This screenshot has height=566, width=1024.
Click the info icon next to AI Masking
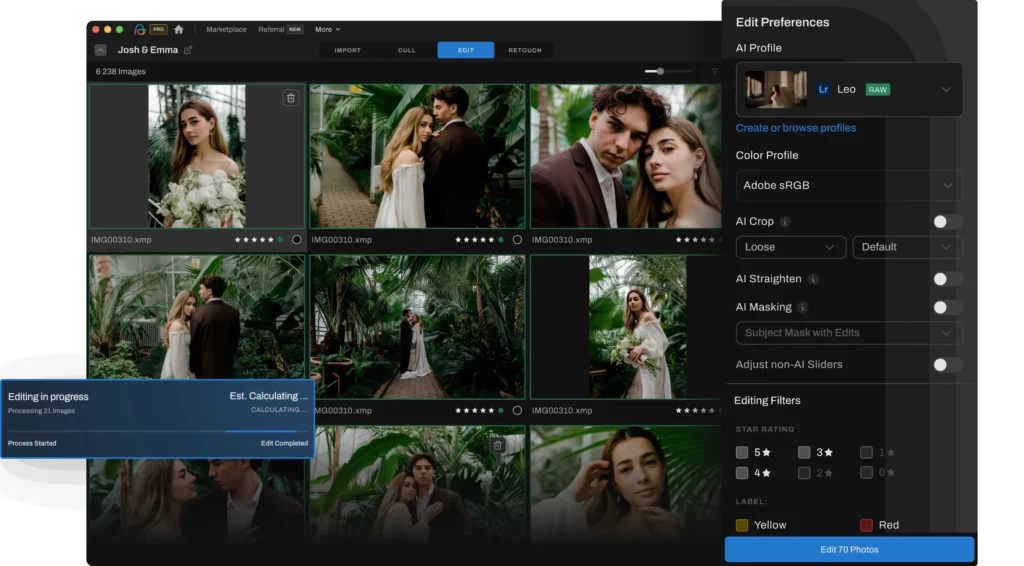tap(803, 308)
